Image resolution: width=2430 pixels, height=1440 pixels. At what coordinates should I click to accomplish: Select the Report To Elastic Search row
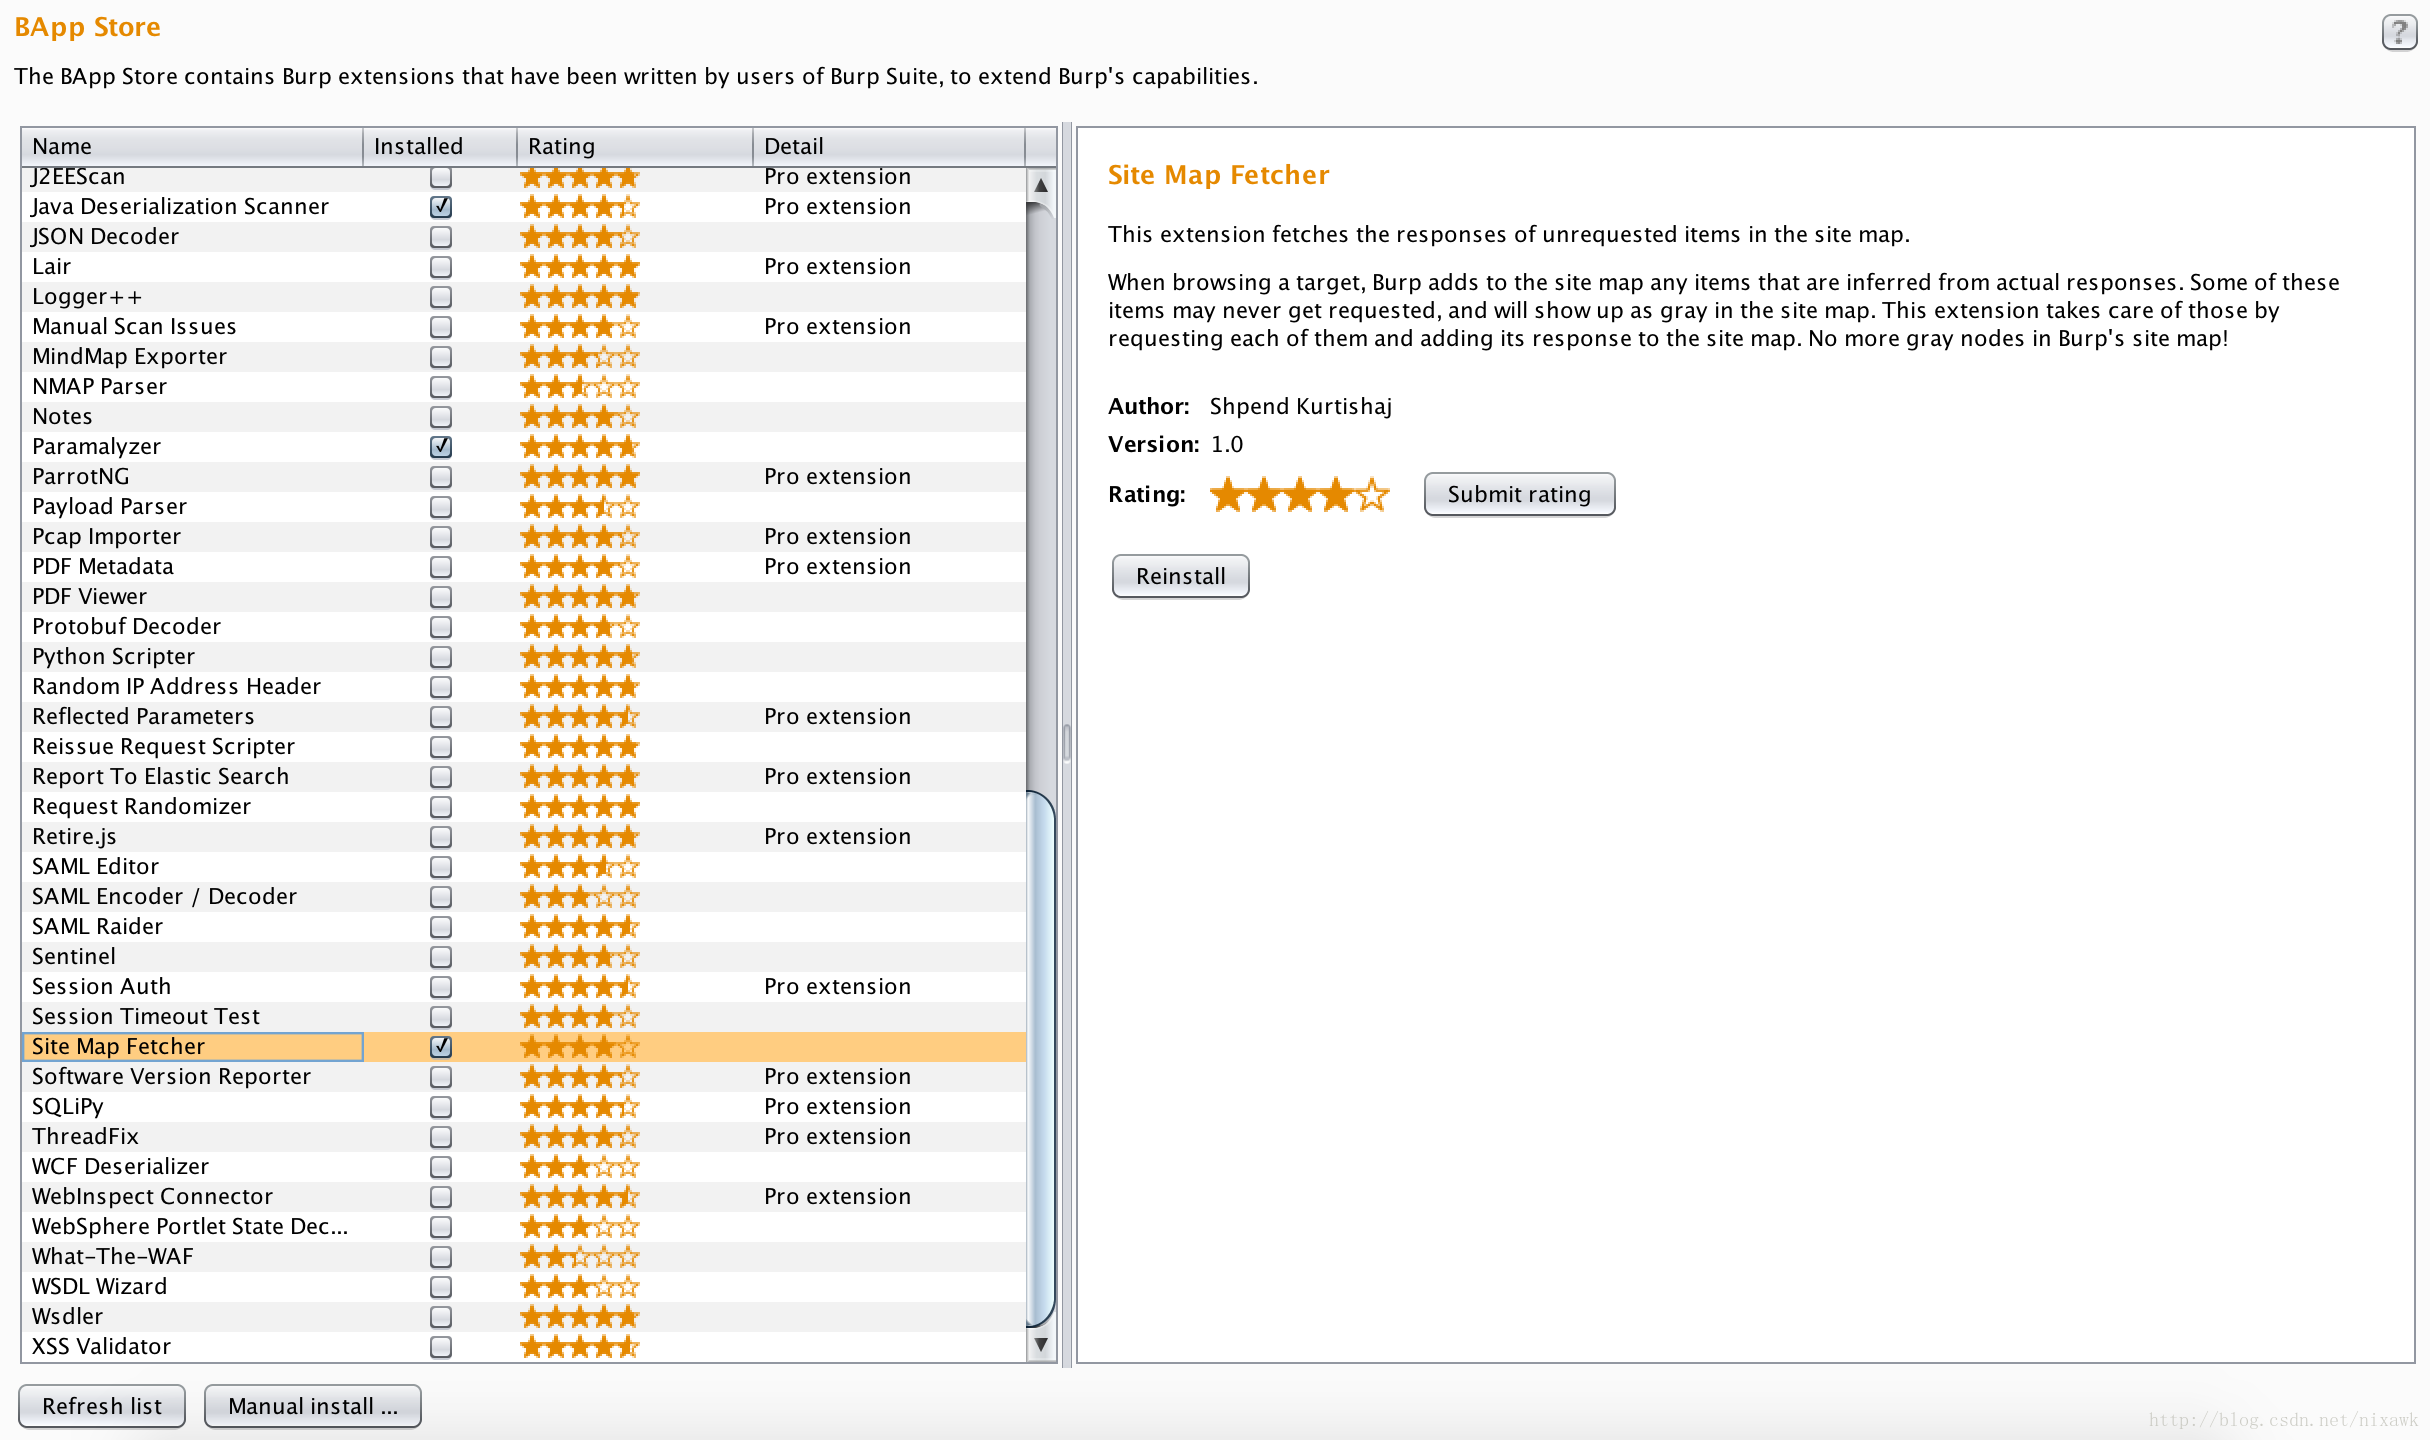tap(524, 777)
